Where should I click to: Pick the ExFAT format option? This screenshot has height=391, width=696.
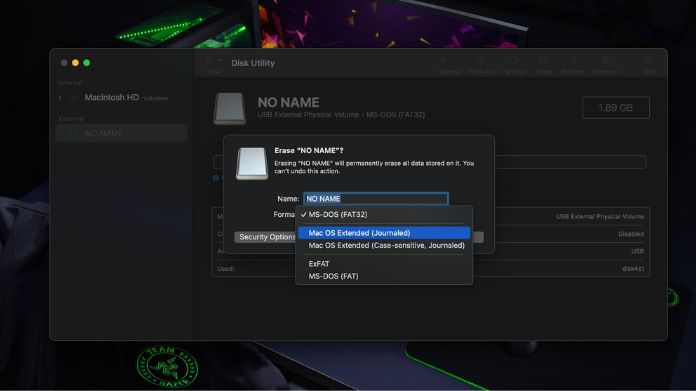pos(384,264)
